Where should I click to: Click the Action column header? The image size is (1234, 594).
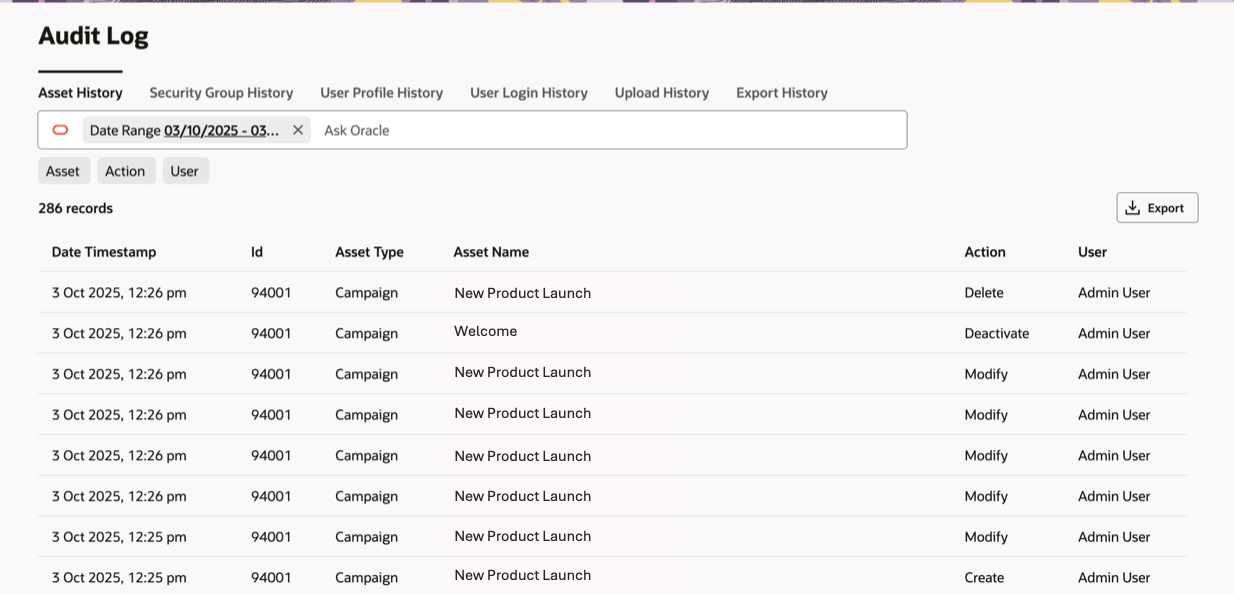click(x=984, y=252)
